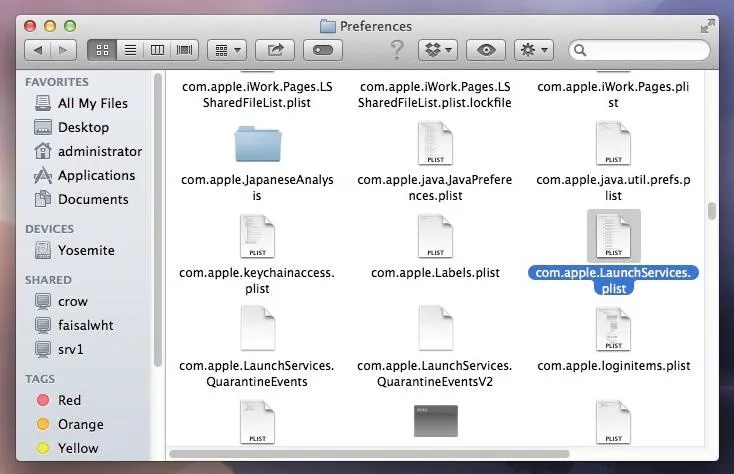Switch to icon view
The height and width of the screenshot is (474, 734).
(102, 50)
